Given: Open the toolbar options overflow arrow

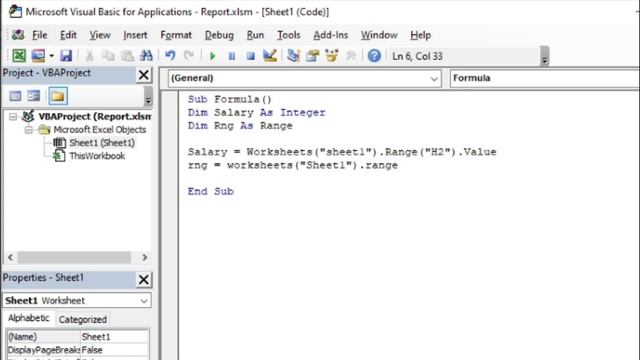Looking at the screenshot, I should [x=544, y=56].
